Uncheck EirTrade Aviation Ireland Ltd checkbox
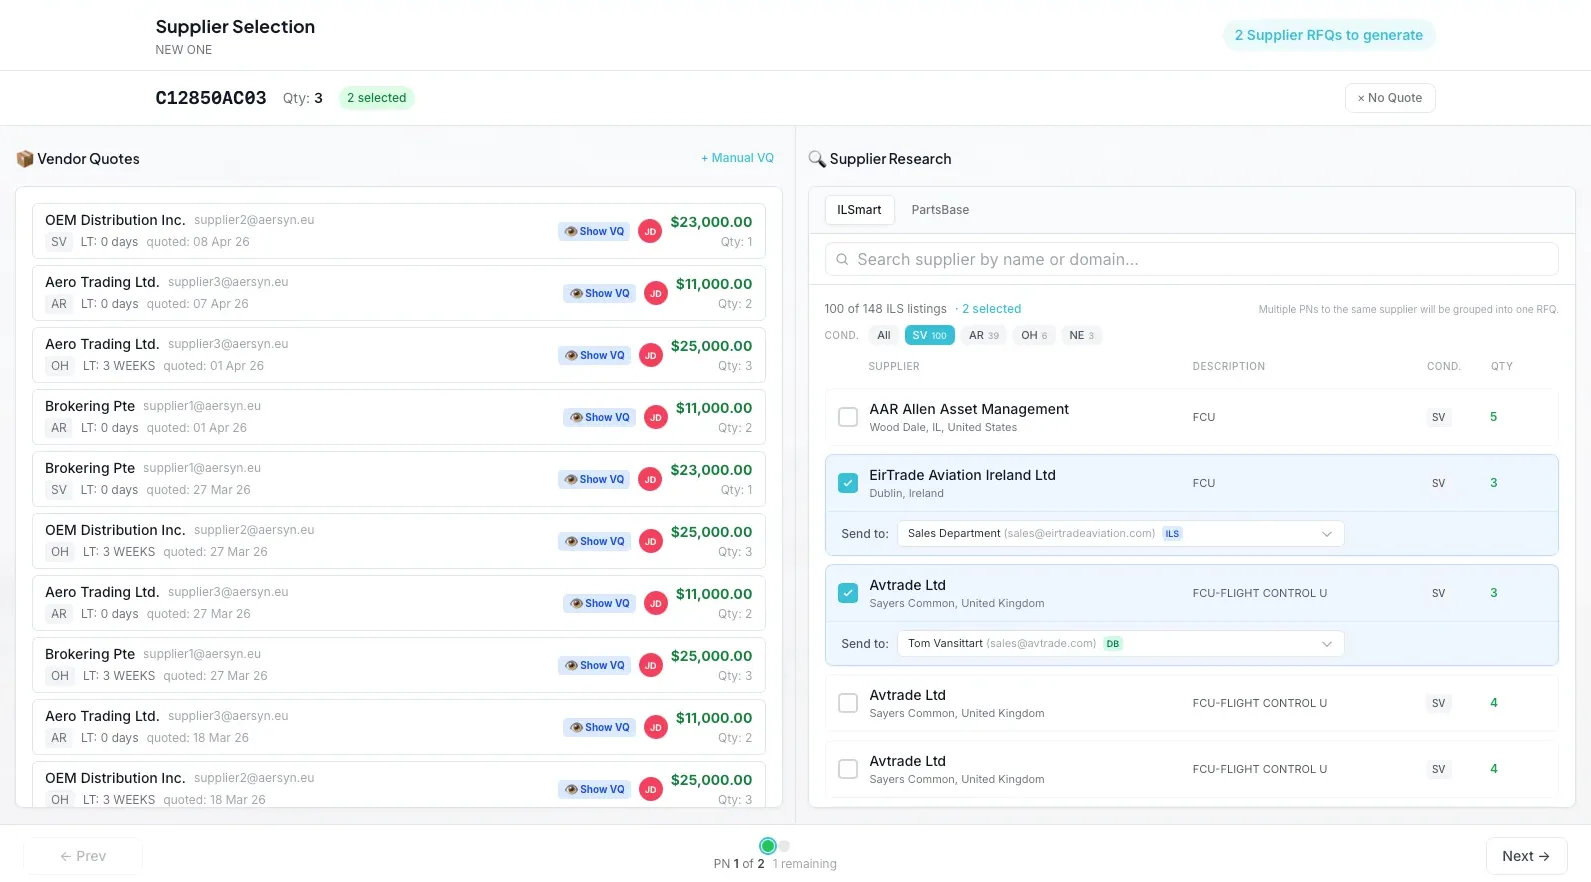Image resolution: width=1591 pixels, height=882 pixels. [848, 483]
